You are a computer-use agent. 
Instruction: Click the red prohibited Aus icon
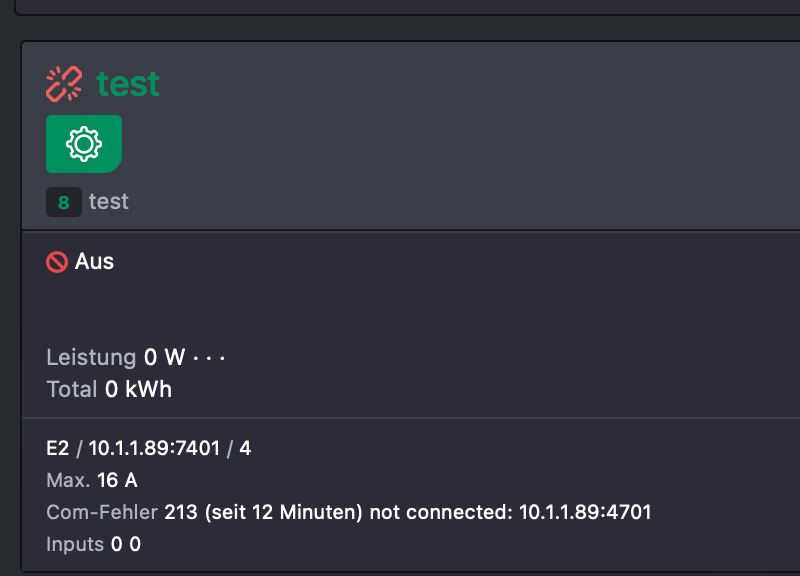pos(57,262)
